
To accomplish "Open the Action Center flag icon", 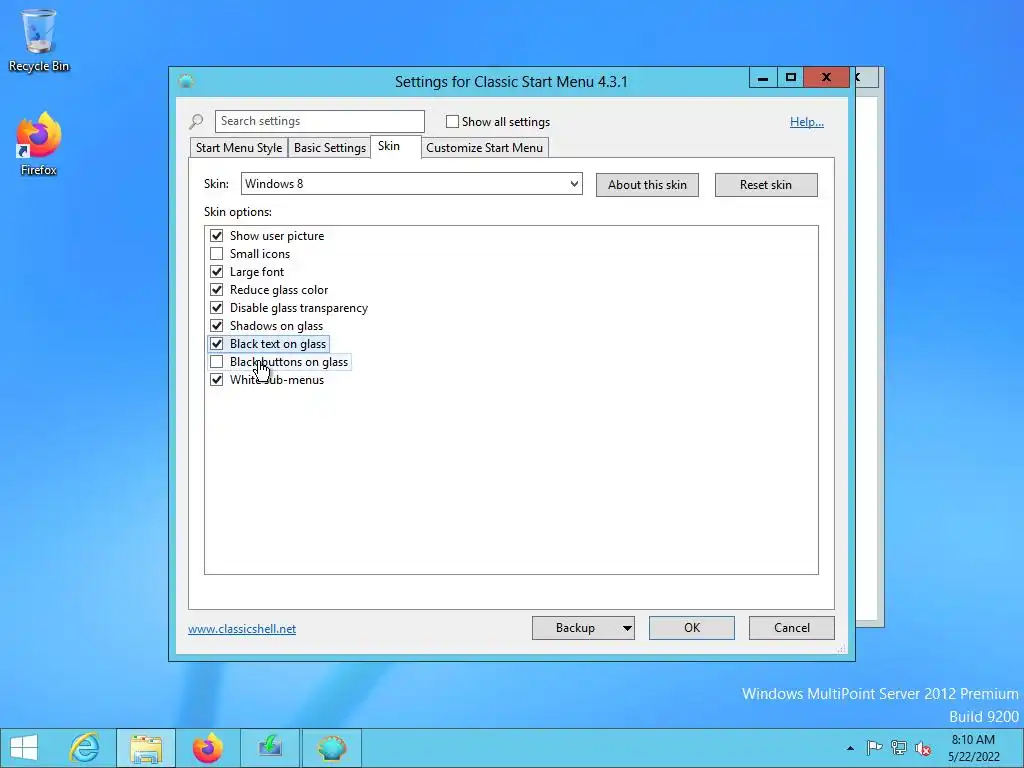I will pyautogui.click(x=874, y=748).
